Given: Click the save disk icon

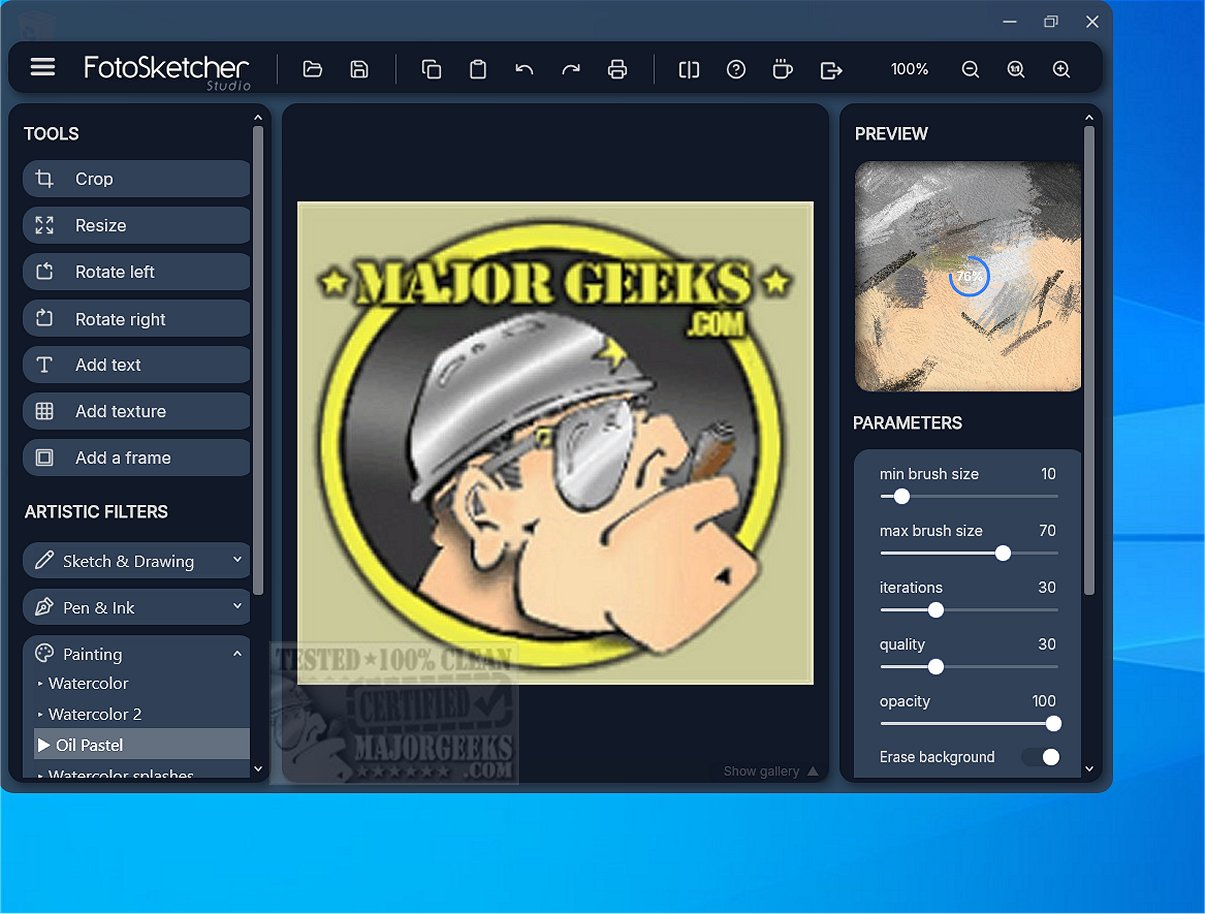Looking at the screenshot, I should click(359, 69).
